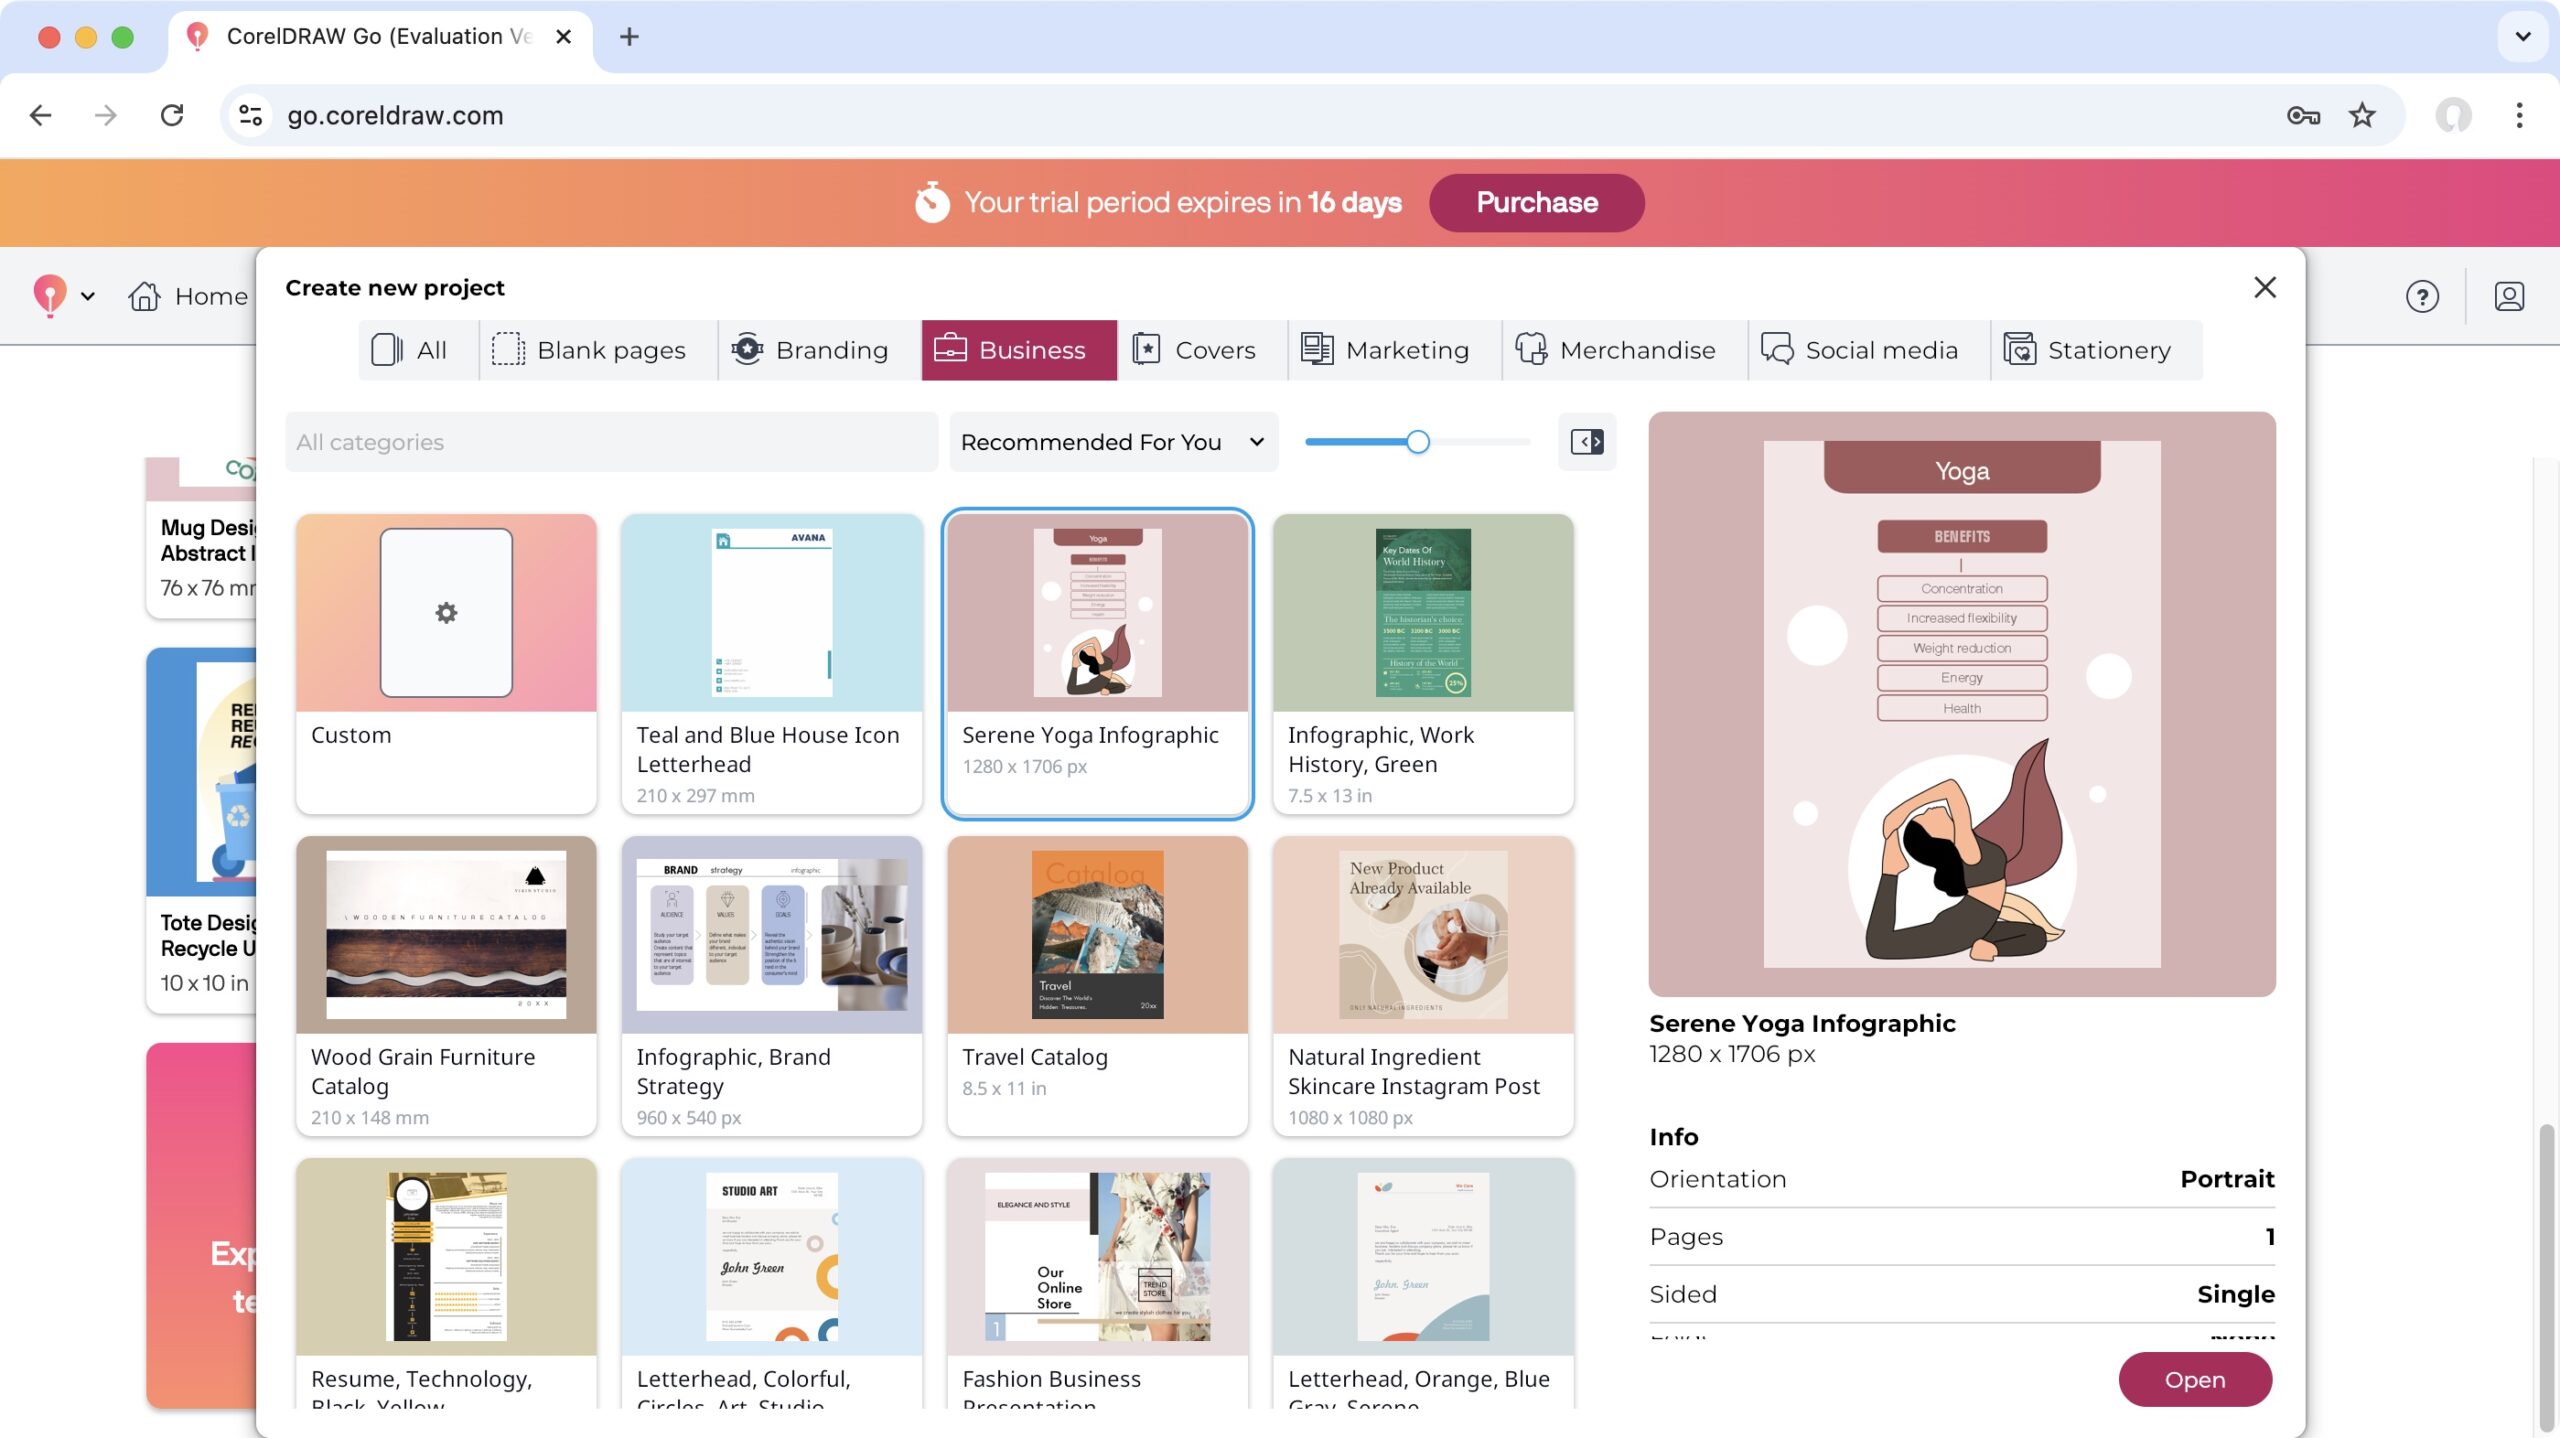Click the help question mark icon
Viewport: 2560px width, 1438px height.
point(2421,296)
